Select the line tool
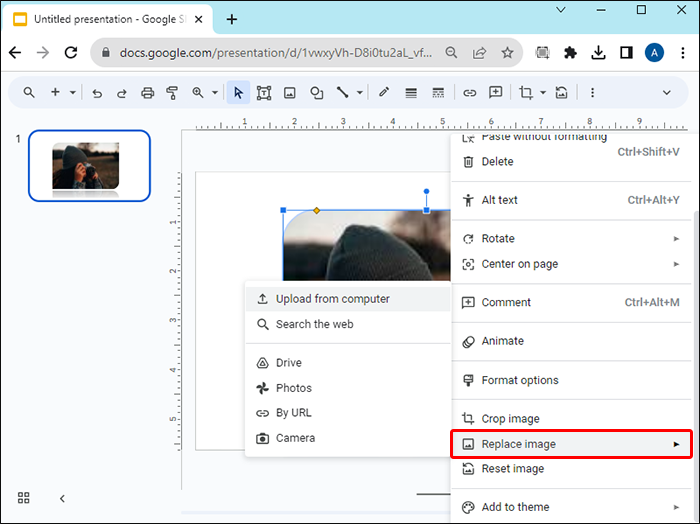Image resolution: width=700 pixels, height=524 pixels. click(x=342, y=92)
